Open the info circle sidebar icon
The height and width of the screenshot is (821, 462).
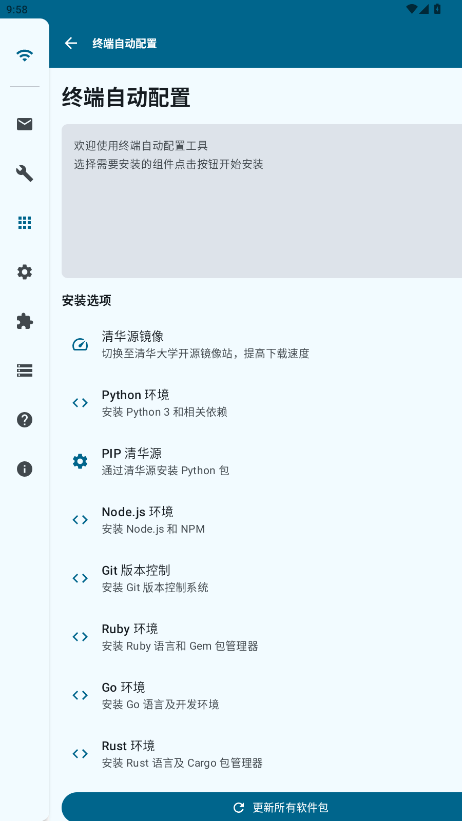coord(25,469)
